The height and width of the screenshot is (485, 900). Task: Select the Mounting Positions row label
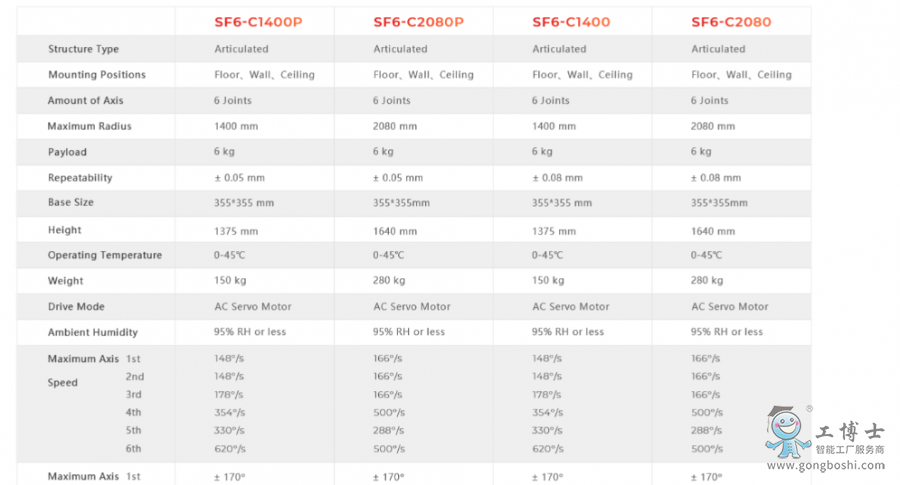97,75
